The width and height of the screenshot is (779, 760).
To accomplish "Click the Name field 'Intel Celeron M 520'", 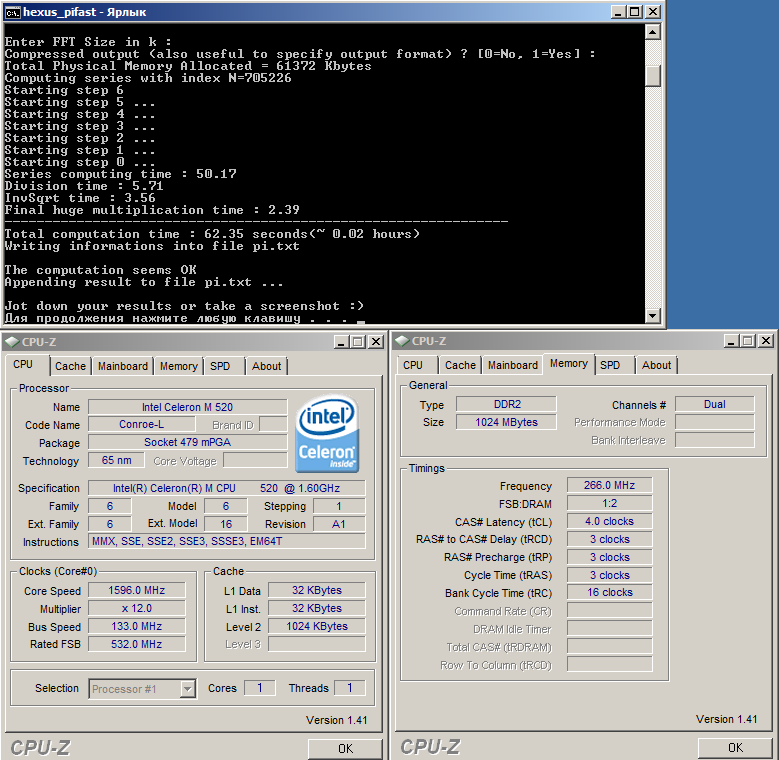I will 188,407.
